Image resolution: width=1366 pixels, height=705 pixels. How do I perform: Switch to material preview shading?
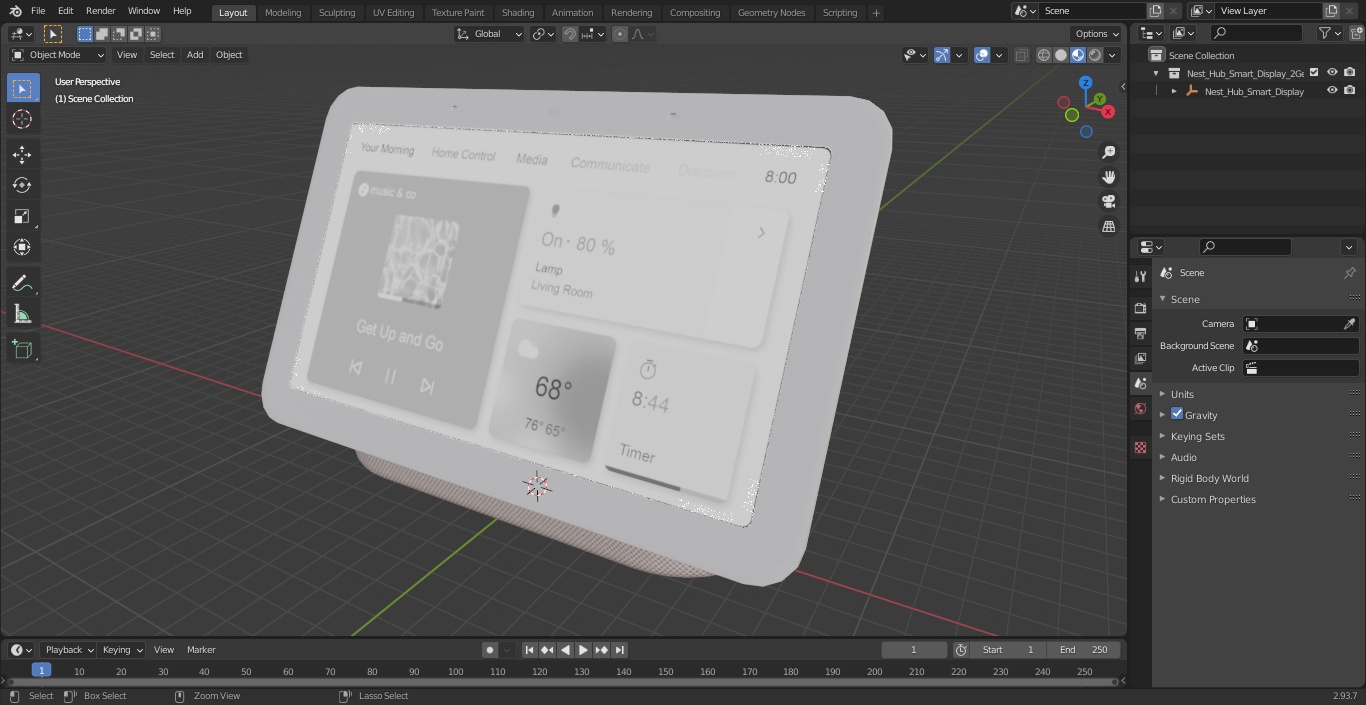[x=1078, y=55]
